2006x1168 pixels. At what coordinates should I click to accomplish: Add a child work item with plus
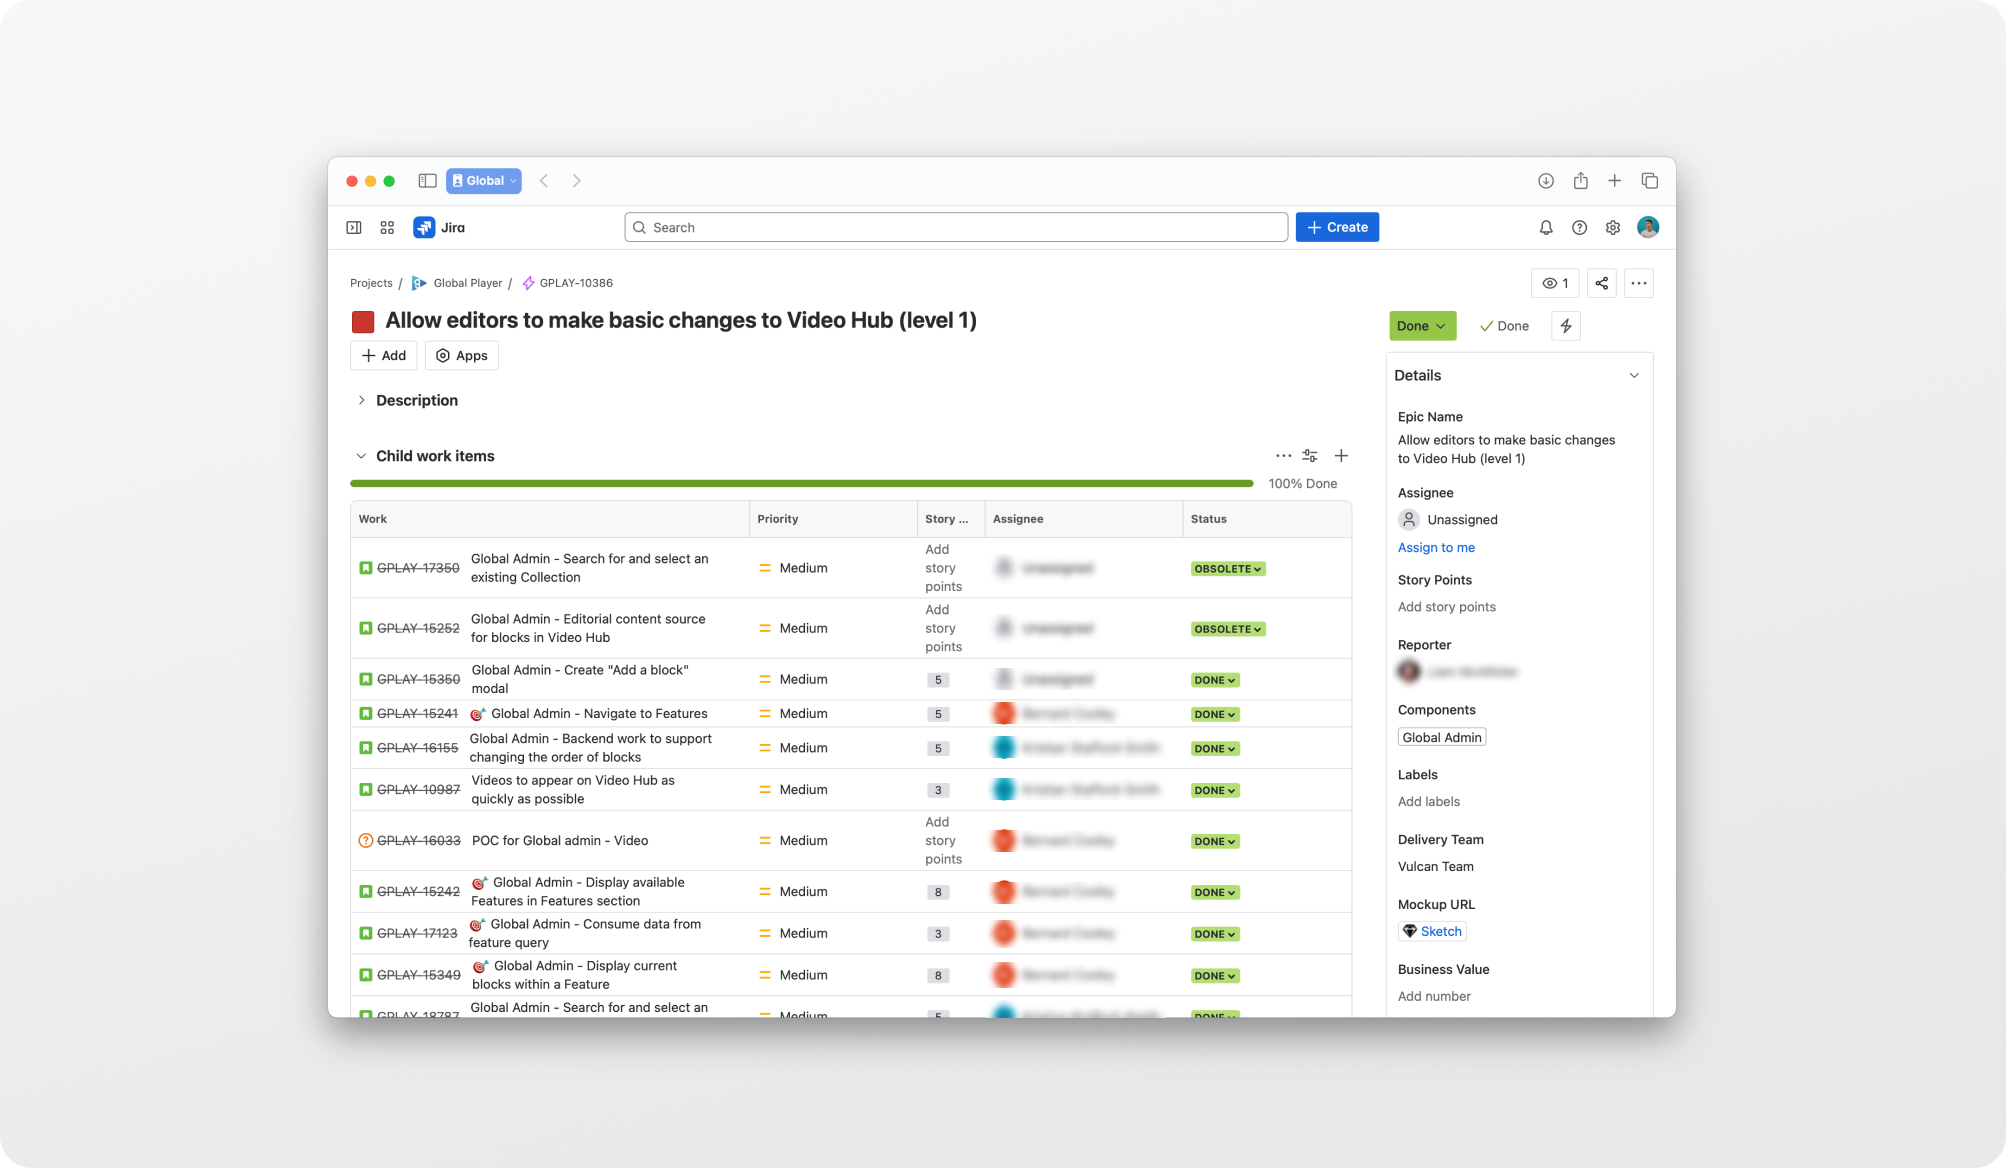coord(1341,456)
